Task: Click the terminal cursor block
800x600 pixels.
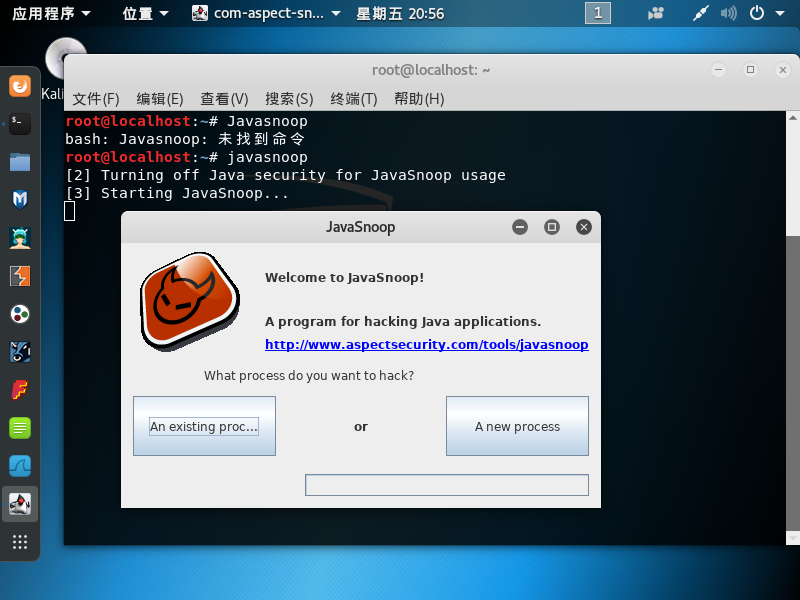Action: pyautogui.click(x=69, y=211)
